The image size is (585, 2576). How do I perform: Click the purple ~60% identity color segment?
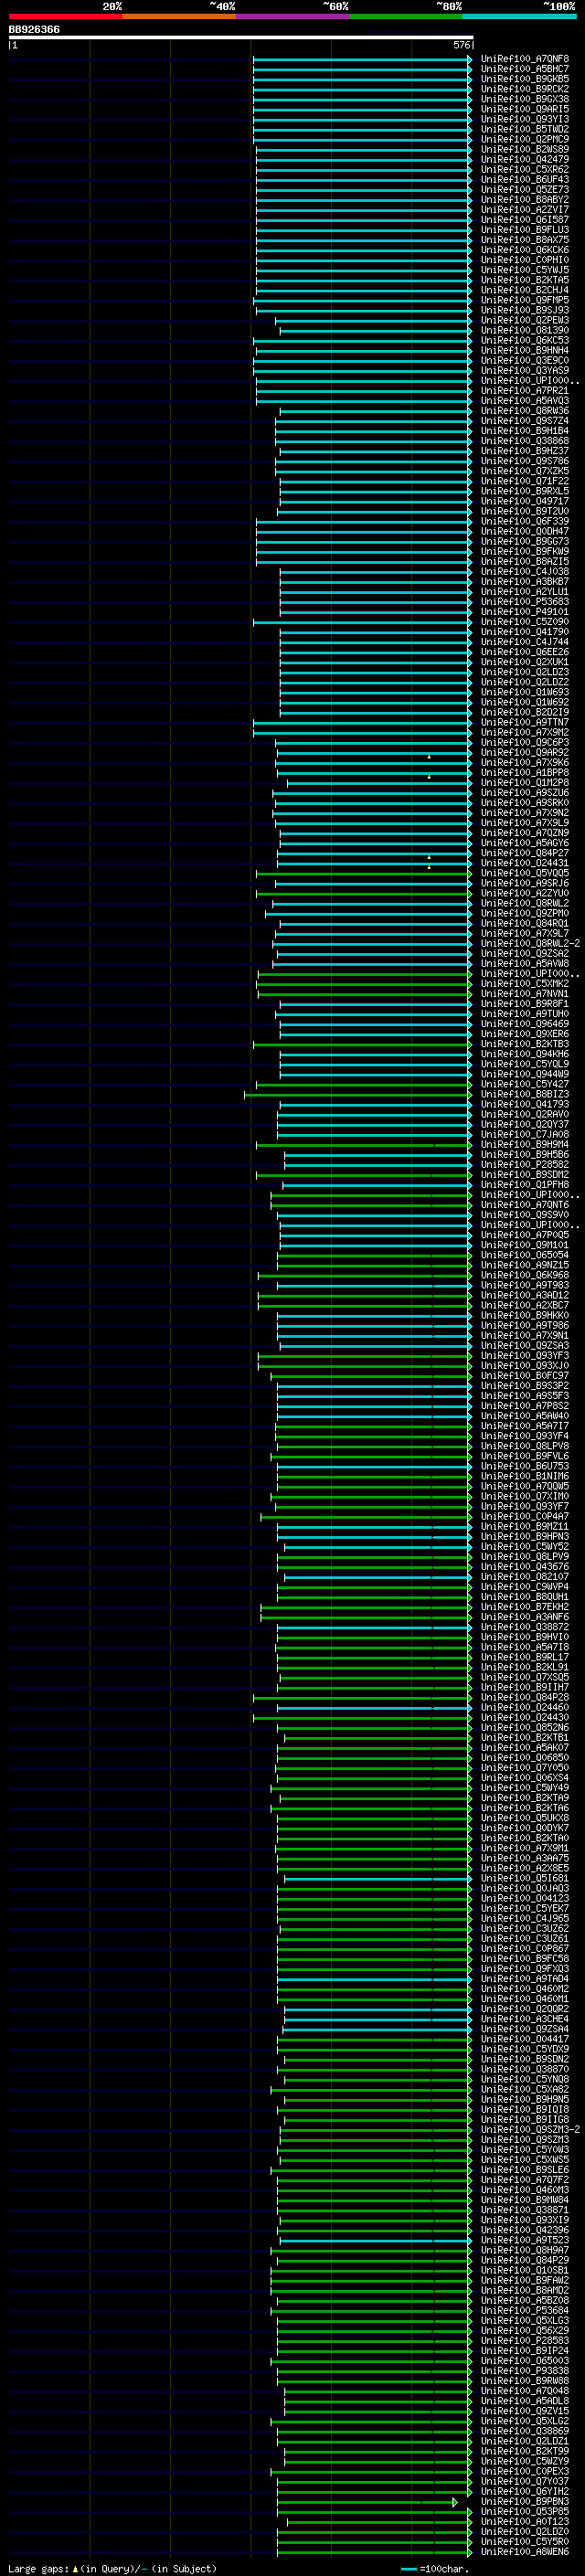click(293, 16)
